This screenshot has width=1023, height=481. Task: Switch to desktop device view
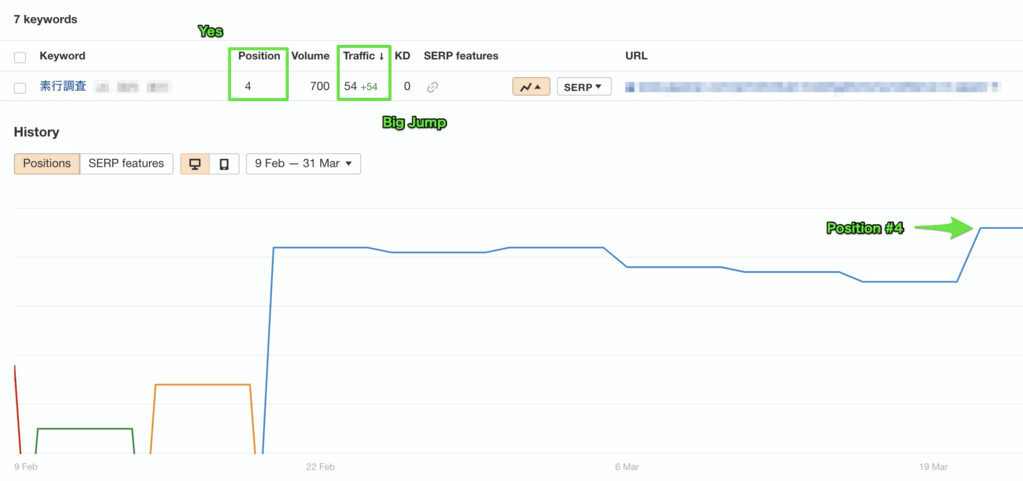pyautogui.click(x=195, y=164)
